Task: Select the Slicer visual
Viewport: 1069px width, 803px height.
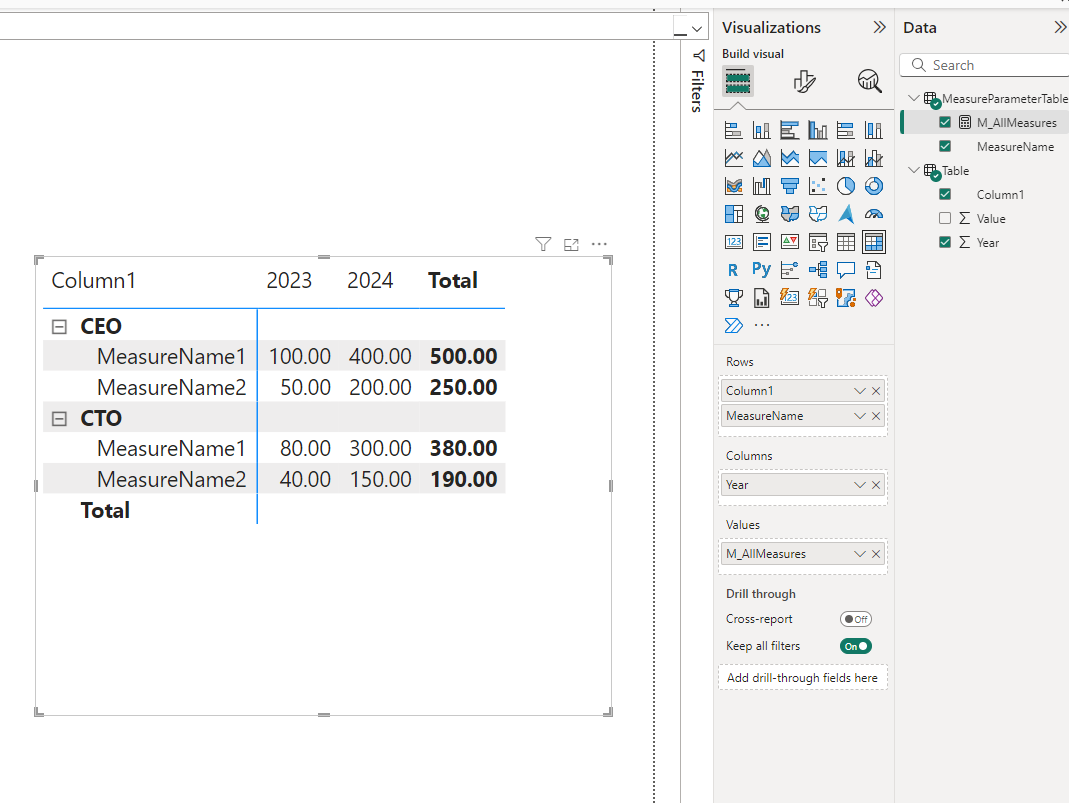Action: pos(817,242)
